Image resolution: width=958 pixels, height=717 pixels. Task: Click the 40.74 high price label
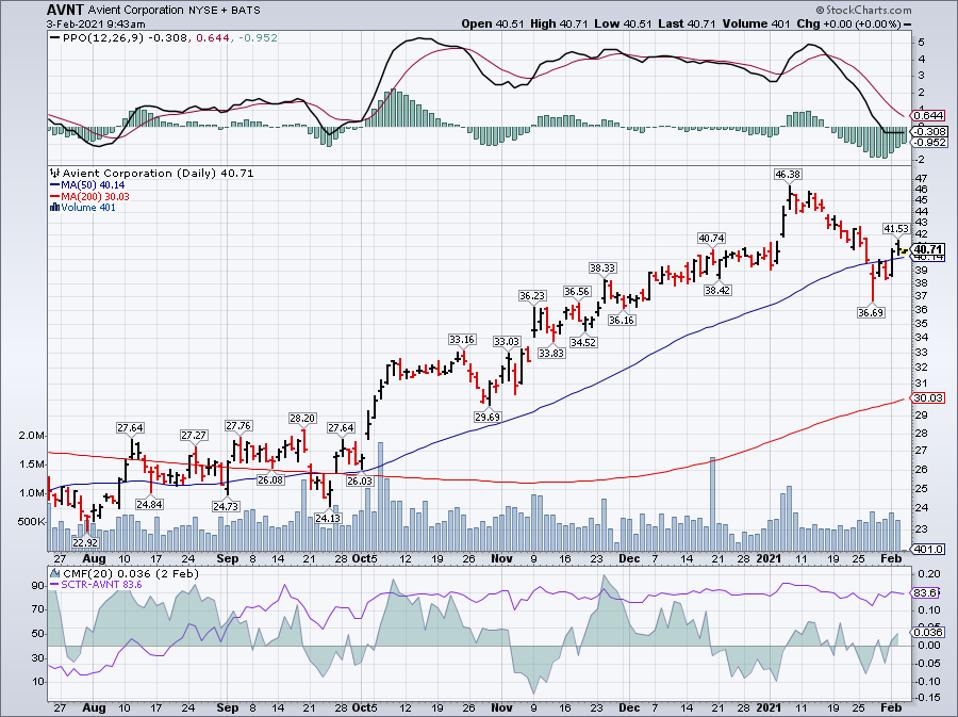(712, 238)
